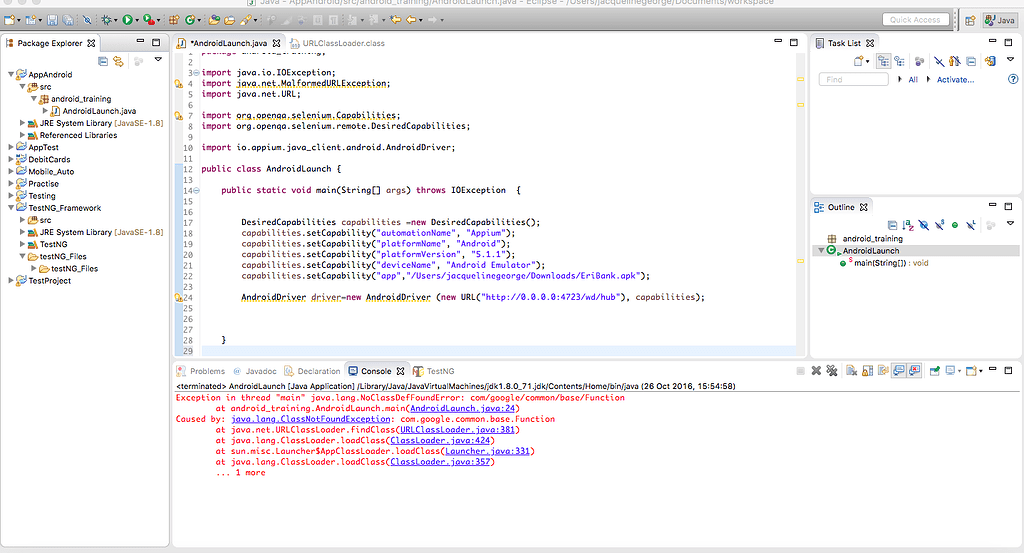Click the Open Perspective icon
This screenshot has width=1024, height=553.
tap(970, 20)
